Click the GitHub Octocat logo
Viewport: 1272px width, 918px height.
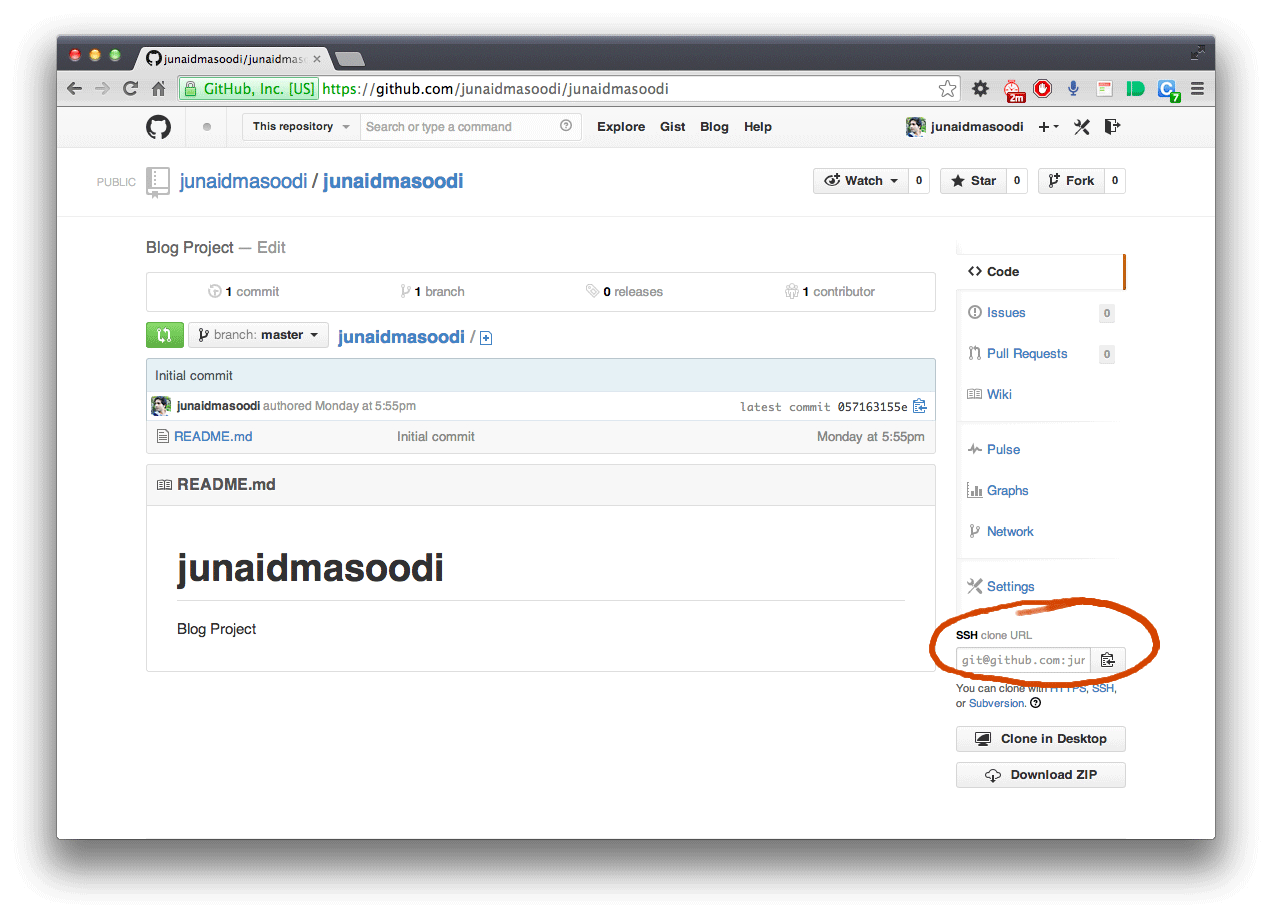click(x=158, y=127)
